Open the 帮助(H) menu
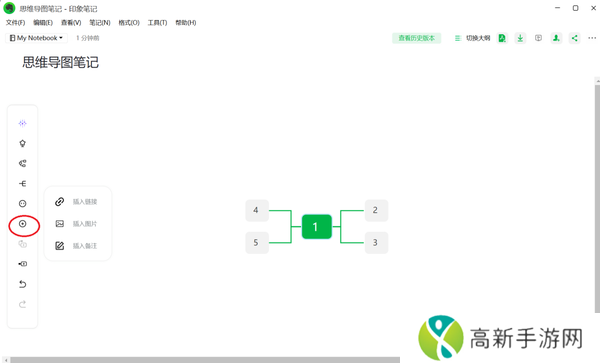 186,23
